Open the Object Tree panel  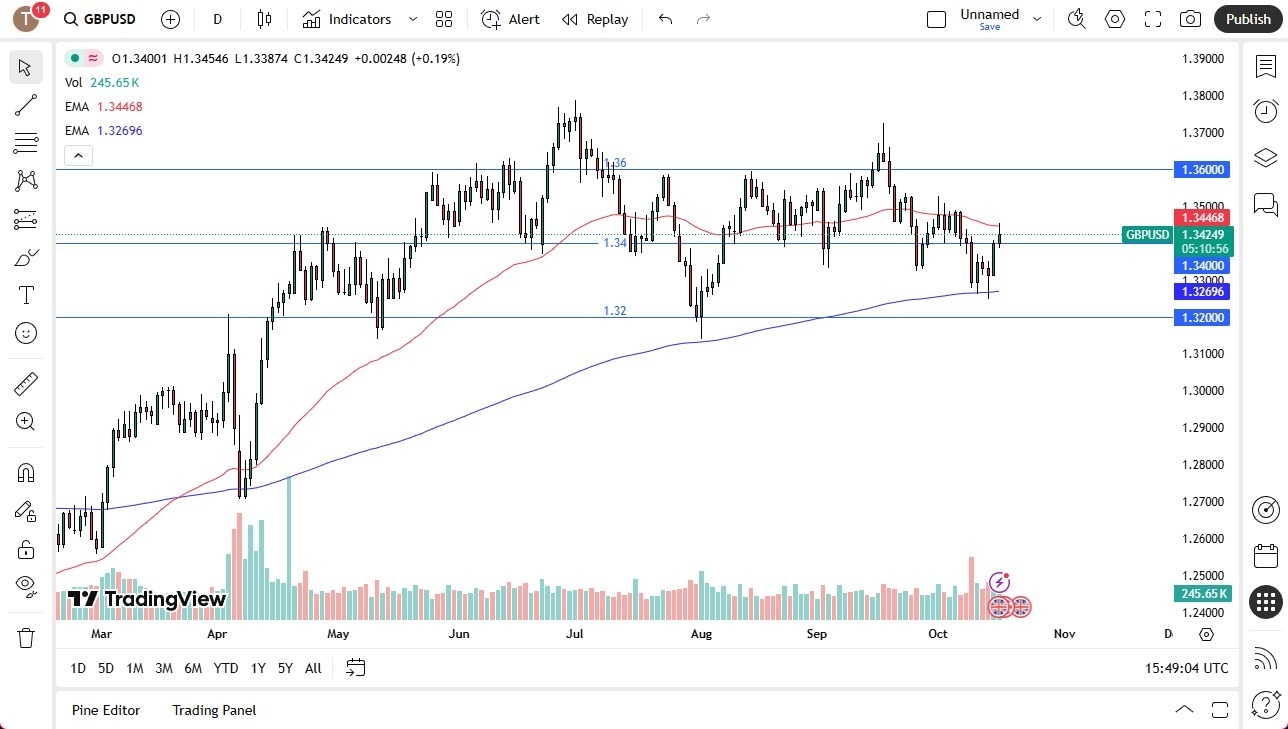(1265, 157)
